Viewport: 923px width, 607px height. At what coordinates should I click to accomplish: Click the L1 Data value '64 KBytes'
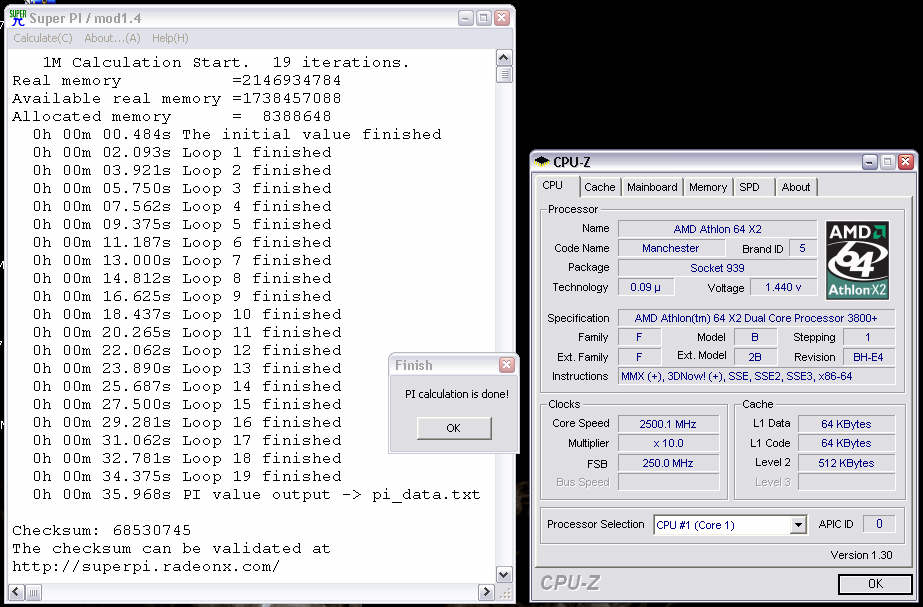846,424
